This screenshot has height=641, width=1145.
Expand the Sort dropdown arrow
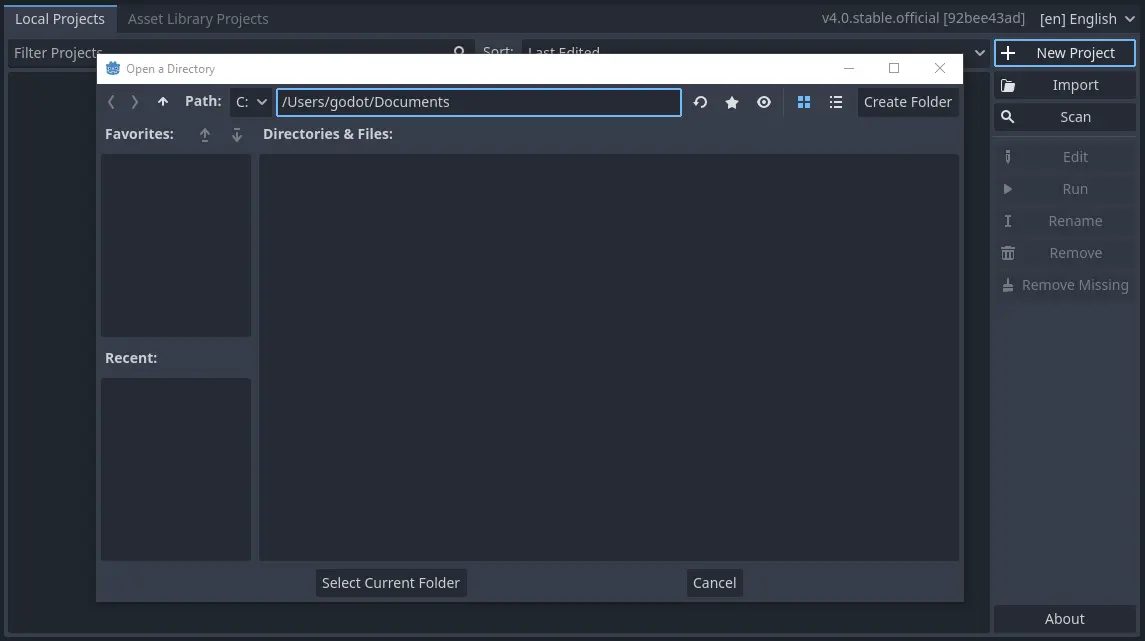tap(980, 53)
